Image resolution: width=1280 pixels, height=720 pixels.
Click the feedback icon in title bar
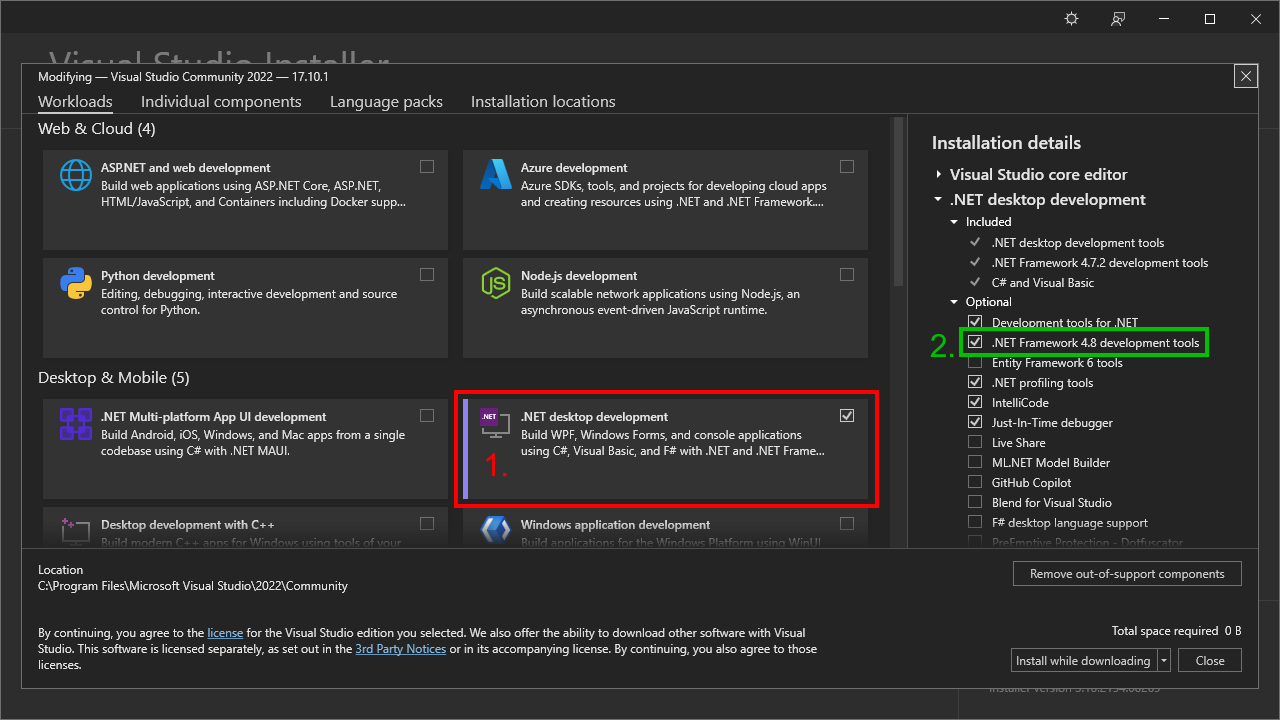tap(1118, 19)
